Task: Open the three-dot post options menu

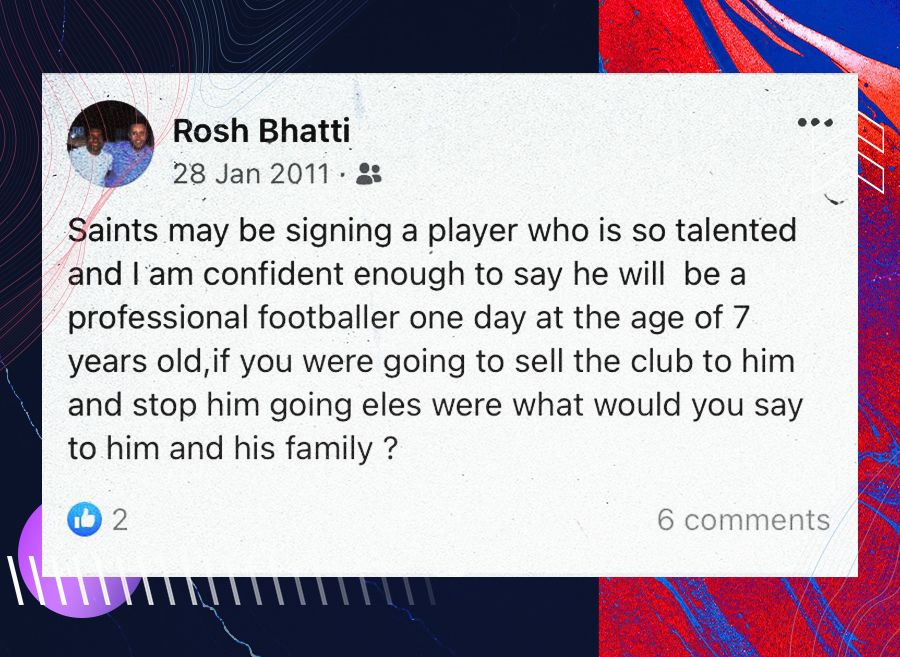Action: click(x=815, y=123)
